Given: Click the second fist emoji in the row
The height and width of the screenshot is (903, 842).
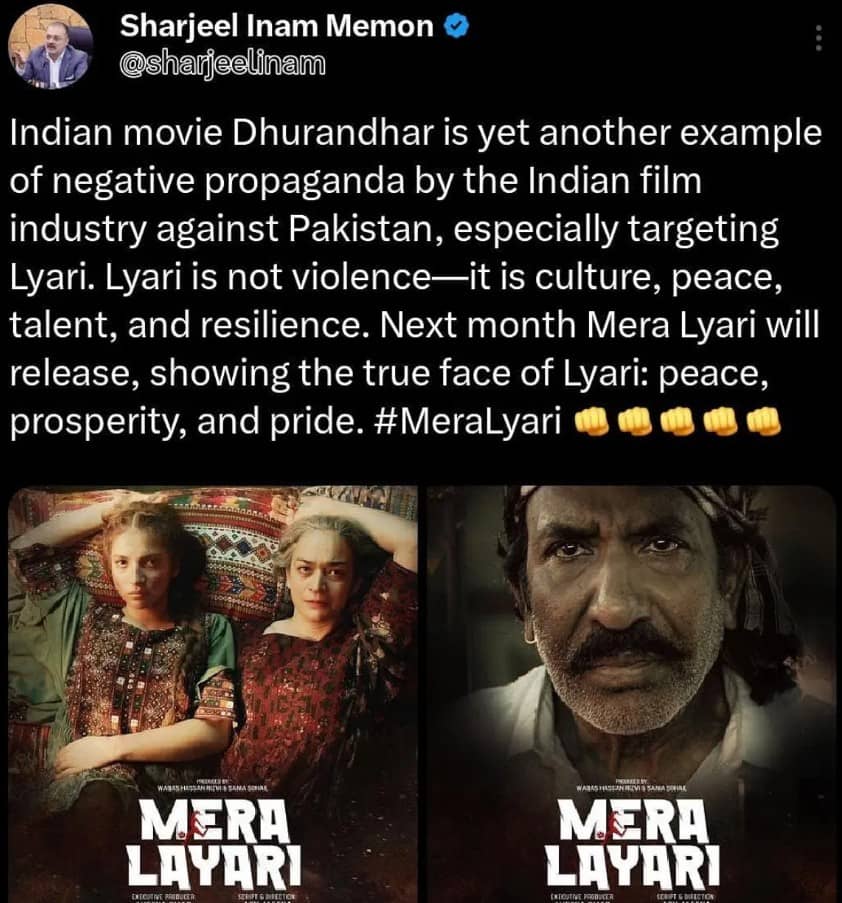Looking at the screenshot, I should pyautogui.click(x=635, y=422).
